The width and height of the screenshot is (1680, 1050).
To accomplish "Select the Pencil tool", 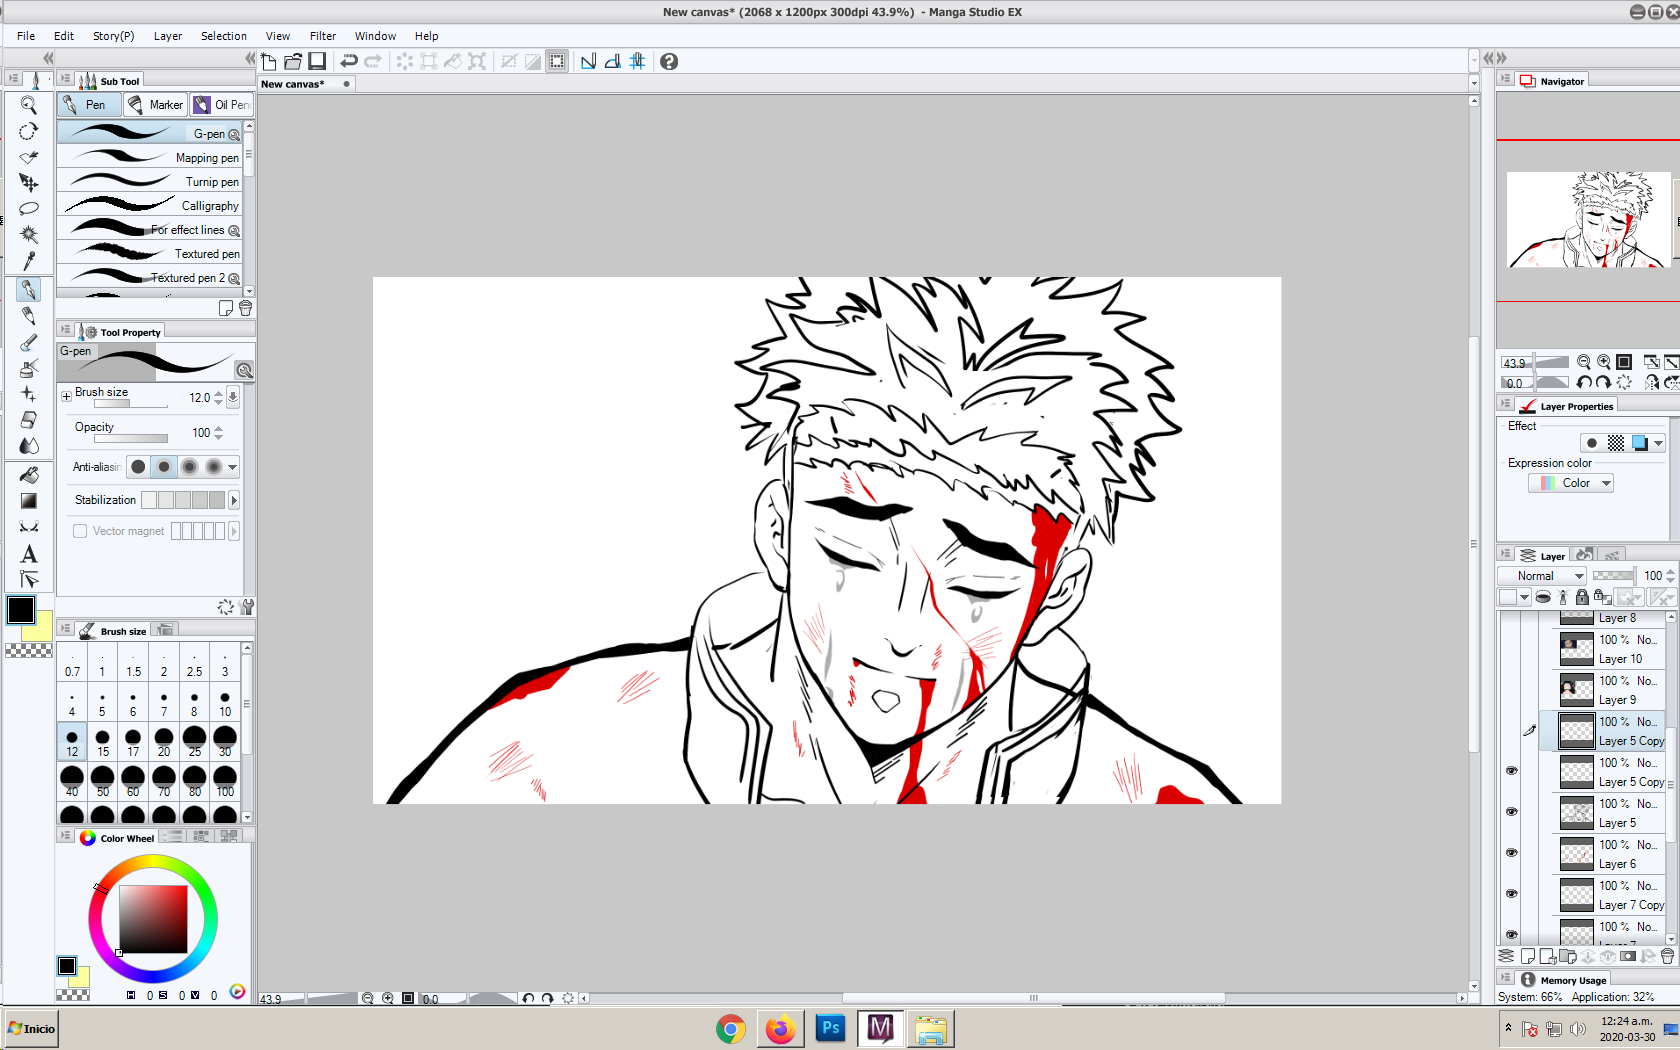I will coord(29,316).
